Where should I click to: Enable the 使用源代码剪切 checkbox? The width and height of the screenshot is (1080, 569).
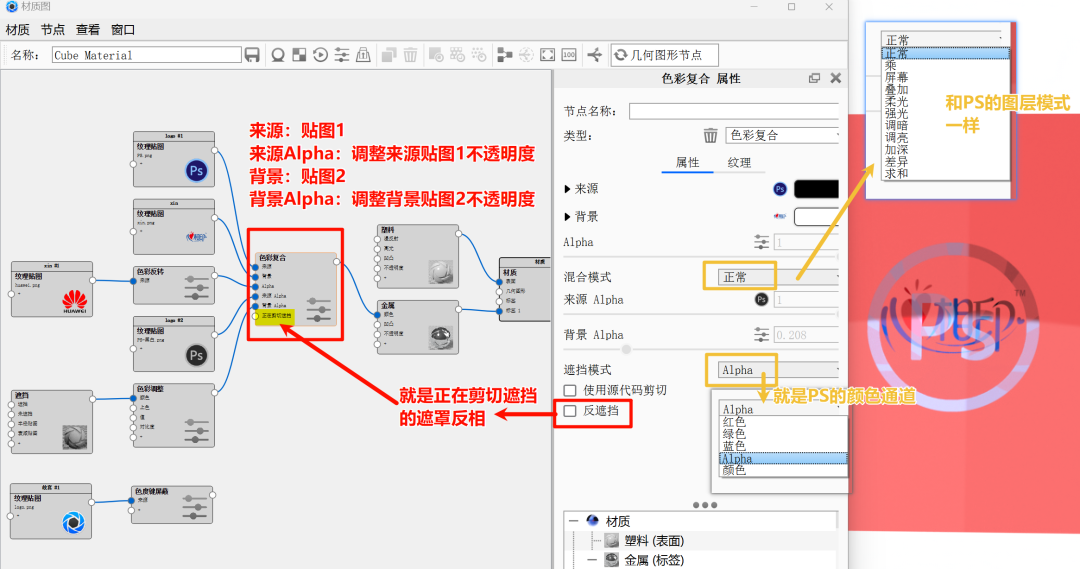point(570,391)
